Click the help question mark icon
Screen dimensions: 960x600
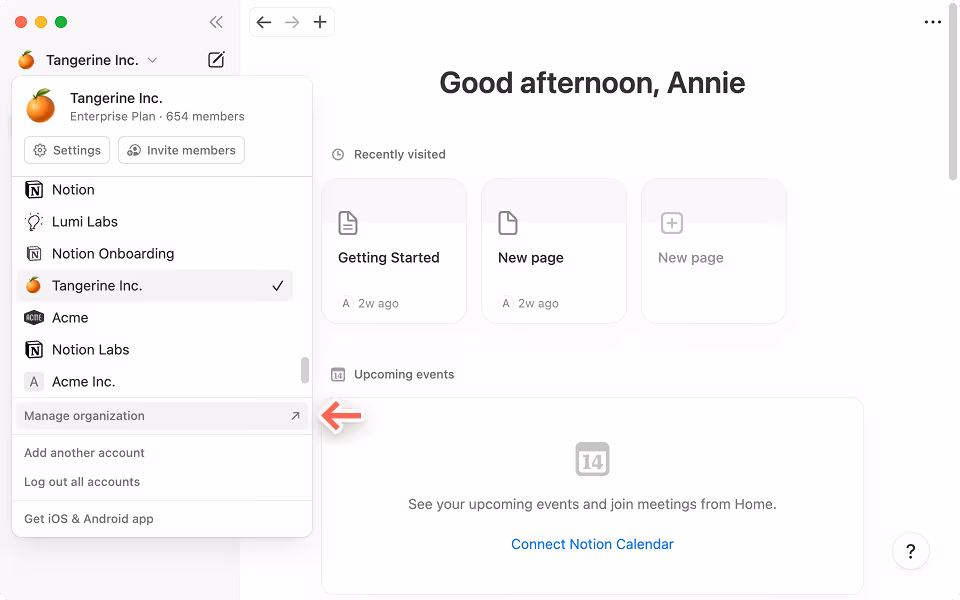pyautogui.click(x=911, y=551)
